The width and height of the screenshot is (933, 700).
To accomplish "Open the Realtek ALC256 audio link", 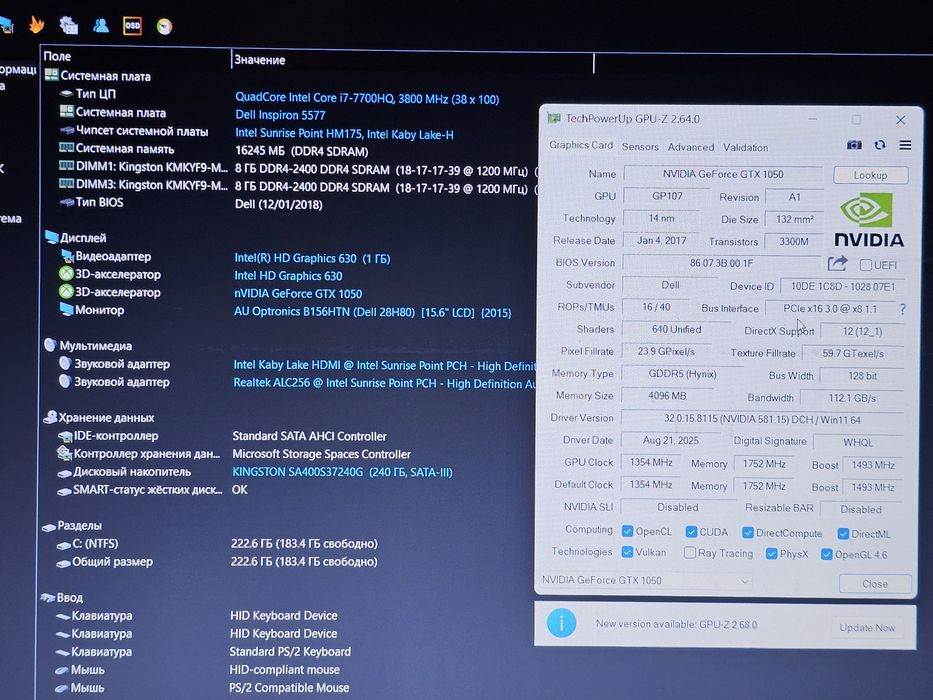I will [x=384, y=383].
